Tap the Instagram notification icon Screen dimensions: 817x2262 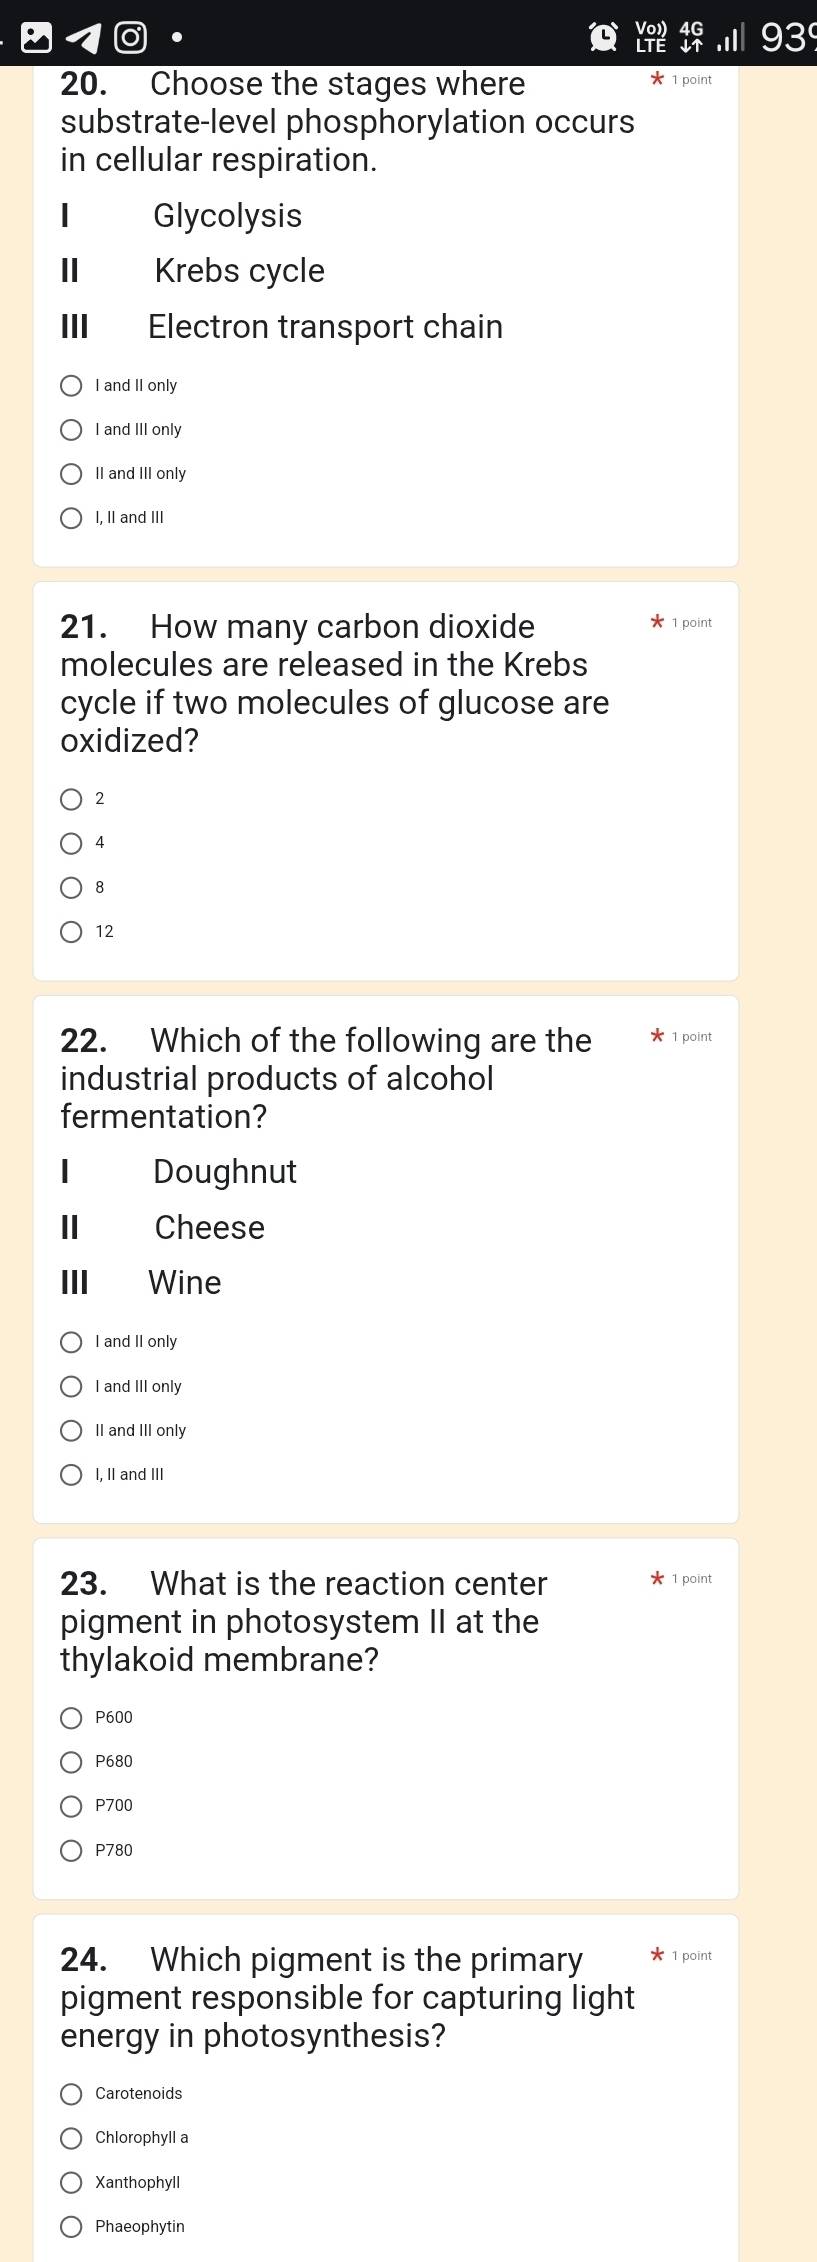pyautogui.click(x=130, y=38)
